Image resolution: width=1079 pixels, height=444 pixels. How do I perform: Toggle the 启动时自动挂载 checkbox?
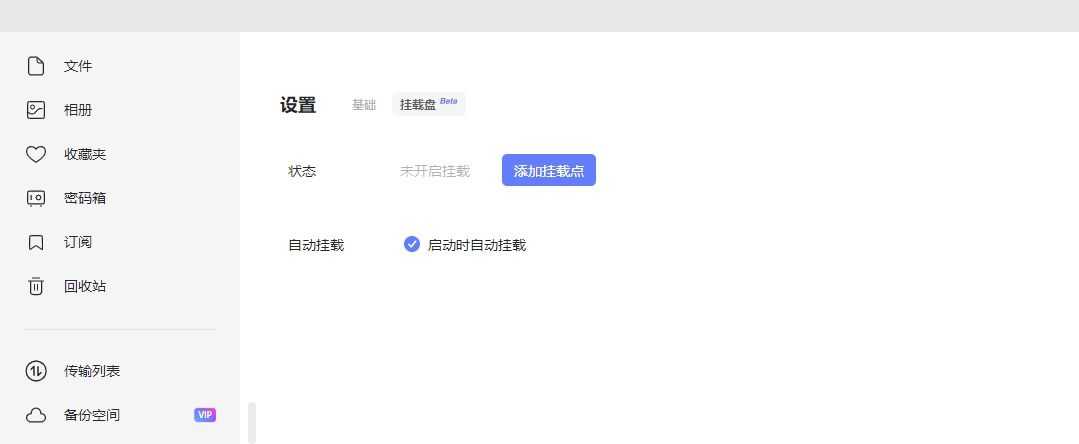(412, 244)
